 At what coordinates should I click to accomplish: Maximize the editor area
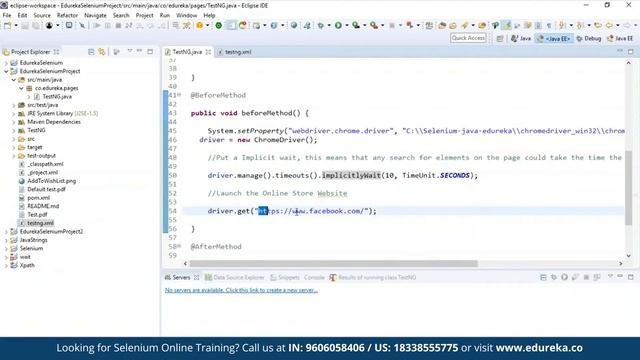(x=631, y=52)
